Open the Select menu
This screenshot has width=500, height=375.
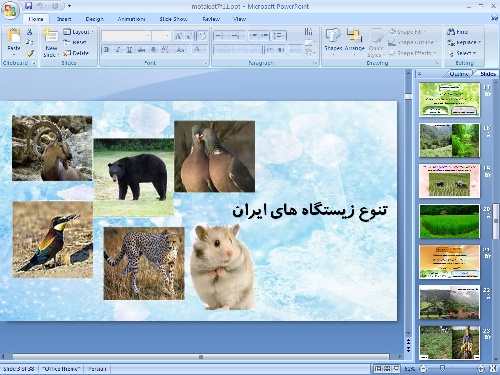[x=462, y=53]
